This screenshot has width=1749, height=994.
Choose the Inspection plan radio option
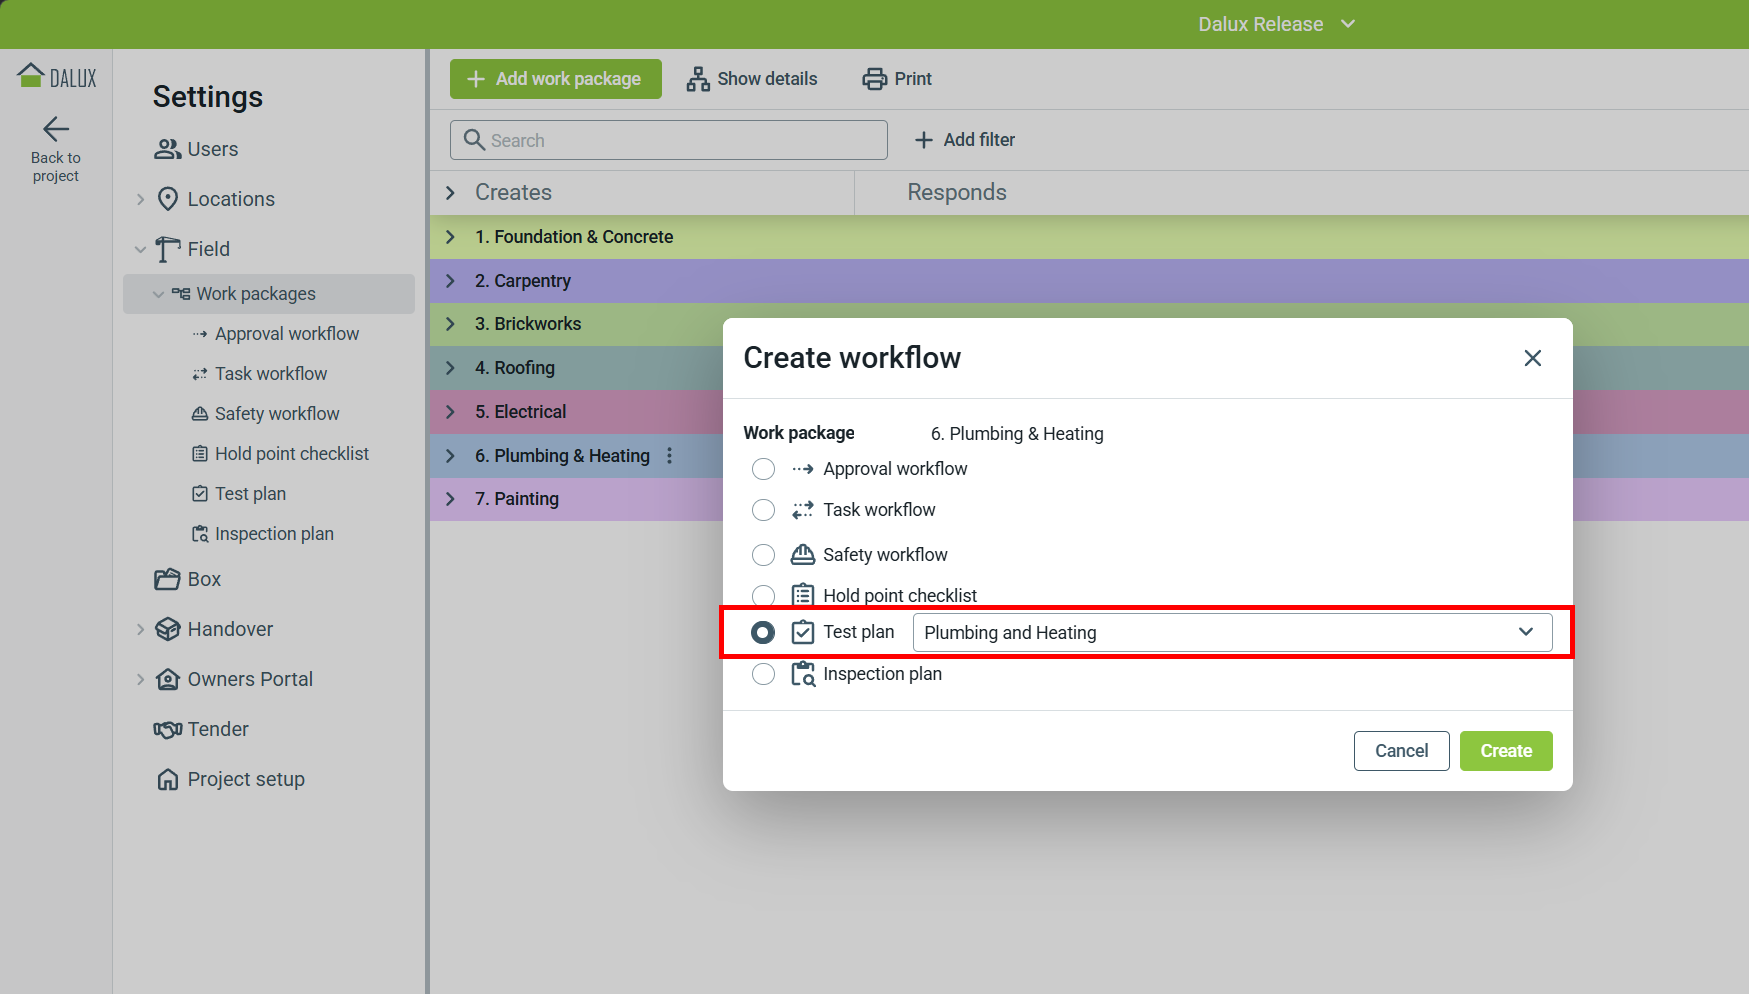click(763, 674)
